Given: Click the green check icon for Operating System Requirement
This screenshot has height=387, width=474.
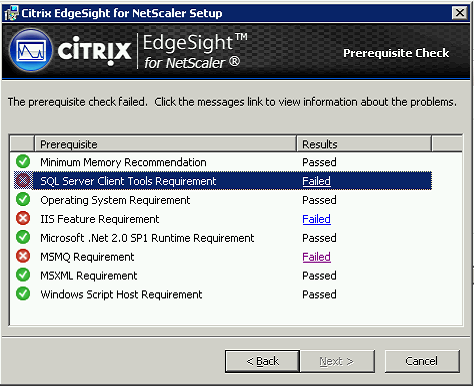Looking at the screenshot, I should pyautogui.click(x=23, y=200).
